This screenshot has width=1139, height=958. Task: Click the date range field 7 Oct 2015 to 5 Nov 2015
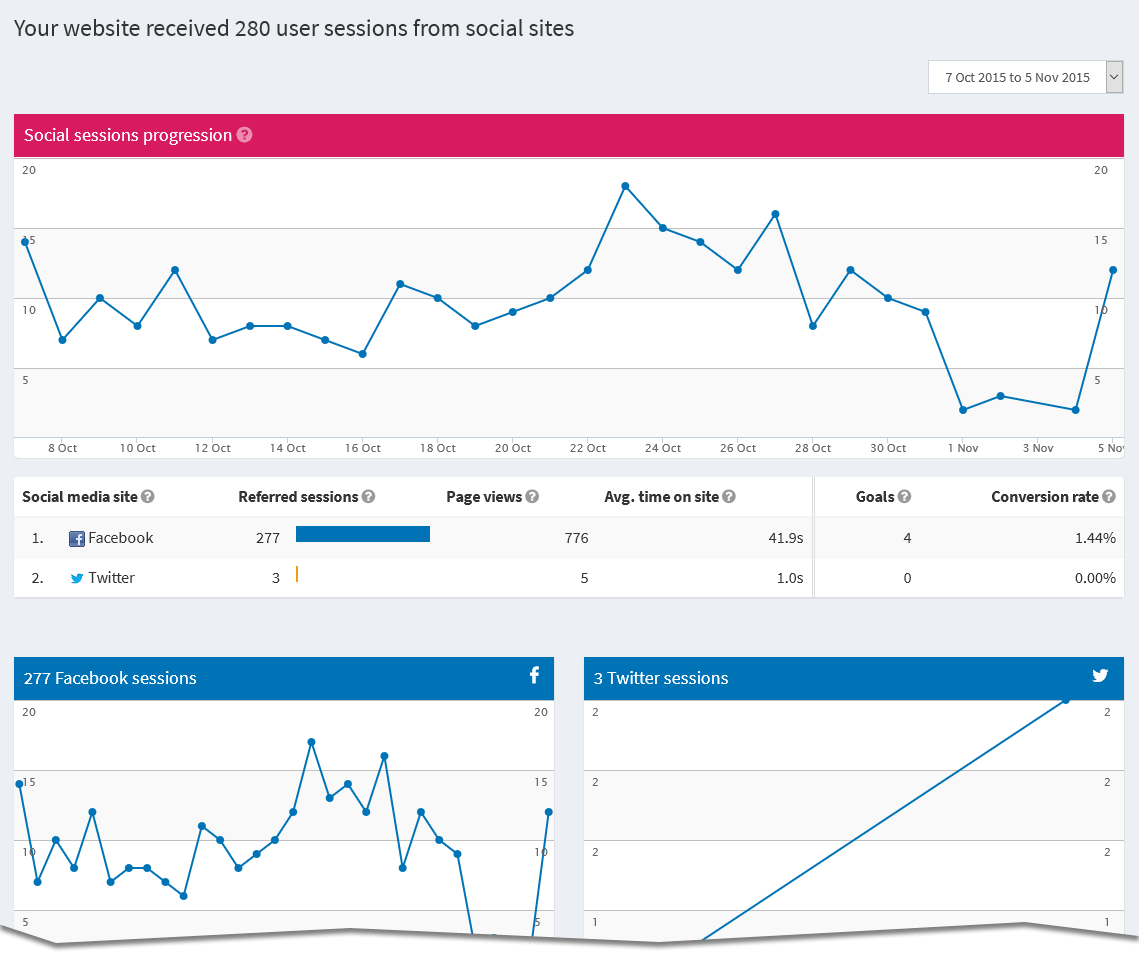click(1016, 77)
